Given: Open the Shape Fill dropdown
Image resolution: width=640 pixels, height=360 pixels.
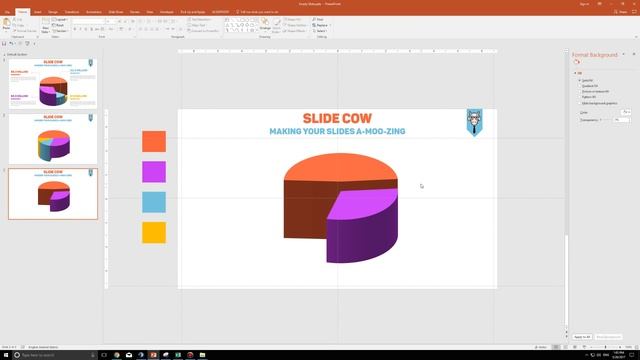Looking at the screenshot, I should [293, 20].
